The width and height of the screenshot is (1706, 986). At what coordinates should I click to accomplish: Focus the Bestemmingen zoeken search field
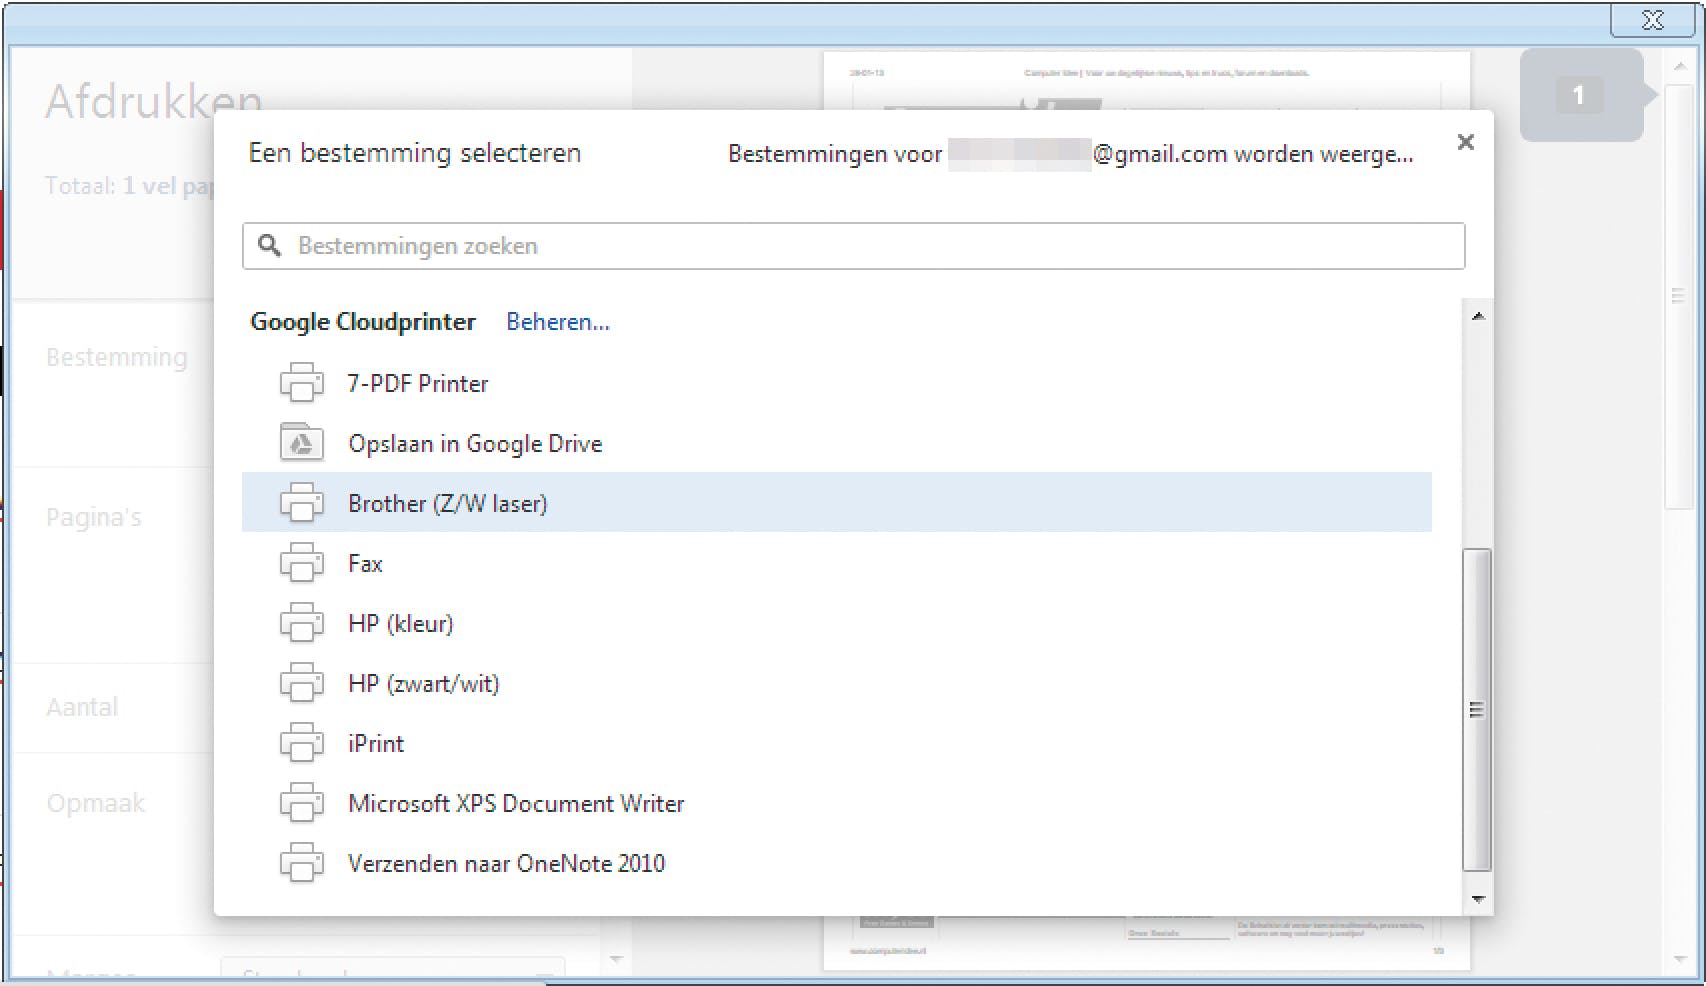(x=853, y=246)
